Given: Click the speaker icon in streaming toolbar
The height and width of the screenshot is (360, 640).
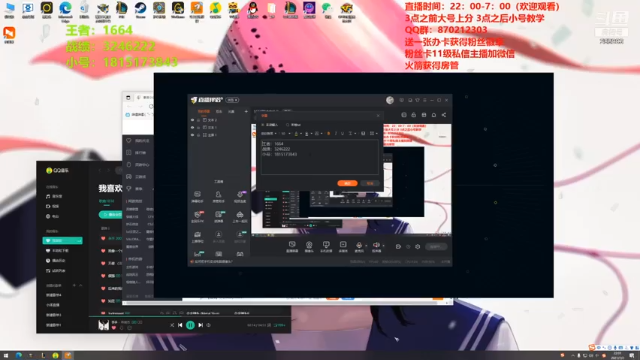Looking at the screenshot, I should (376, 246).
